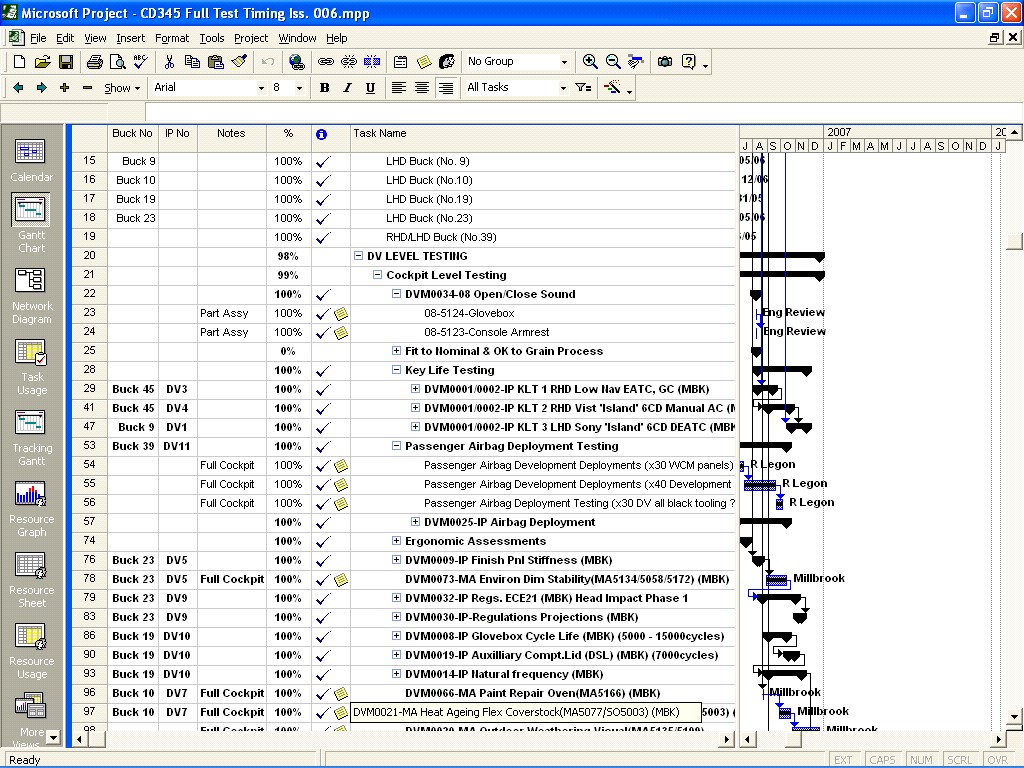This screenshot has height=768, width=1024.
Task: Click the Gantt chart horizontal scrollbar thumb
Action: [x=793, y=740]
